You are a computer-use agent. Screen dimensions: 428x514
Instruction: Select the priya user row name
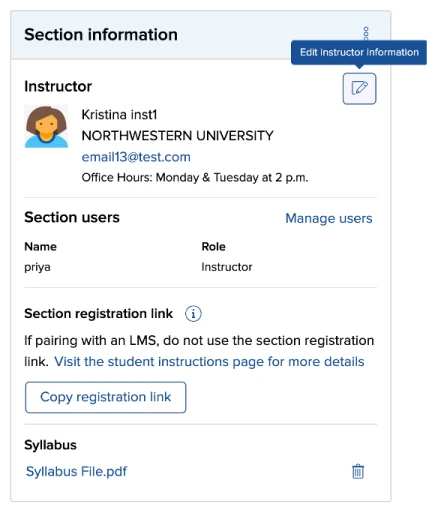[x=37, y=267]
